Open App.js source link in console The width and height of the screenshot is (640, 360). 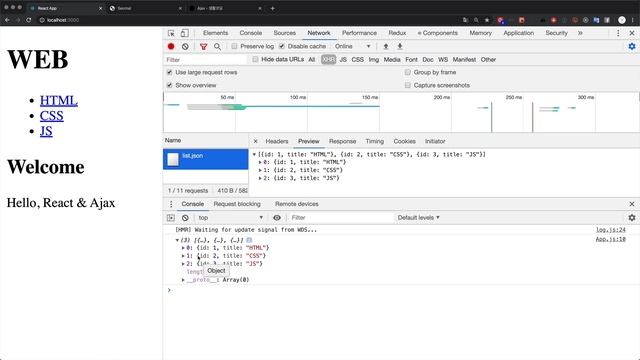click(x=611, y=240)
